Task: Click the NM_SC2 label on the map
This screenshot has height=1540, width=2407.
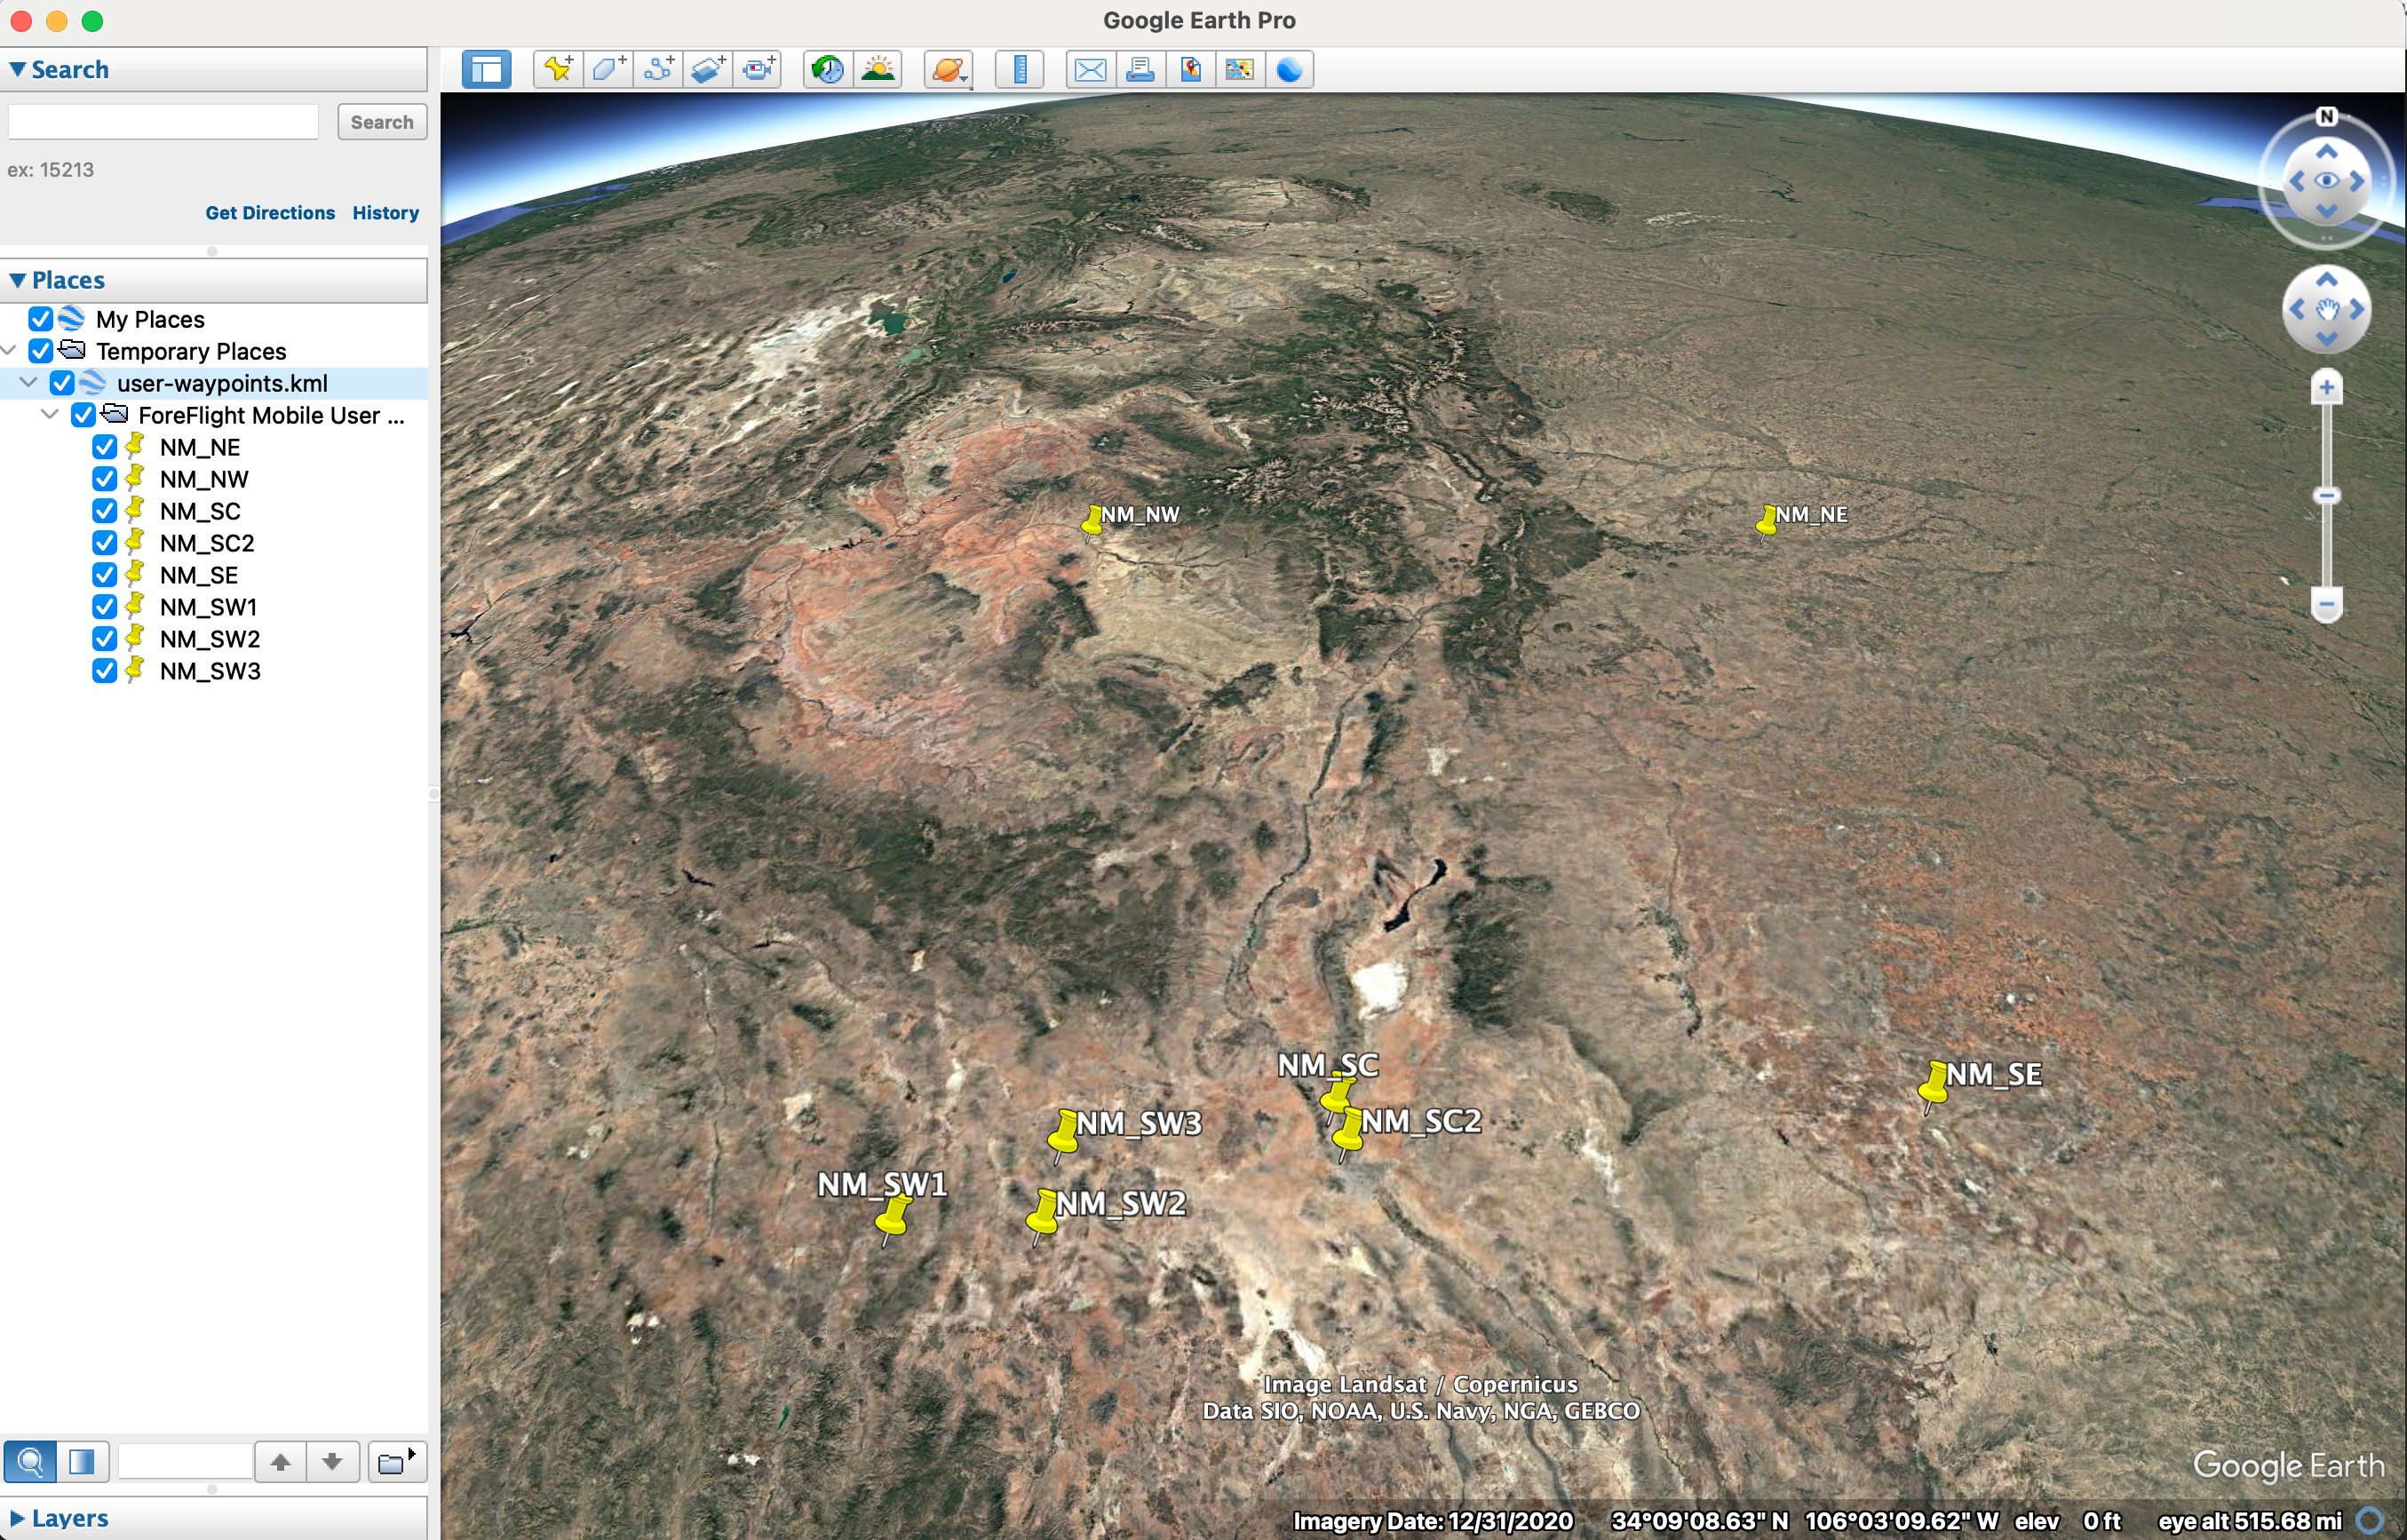Action: pyautogui.click(x=1421, y=1122)
